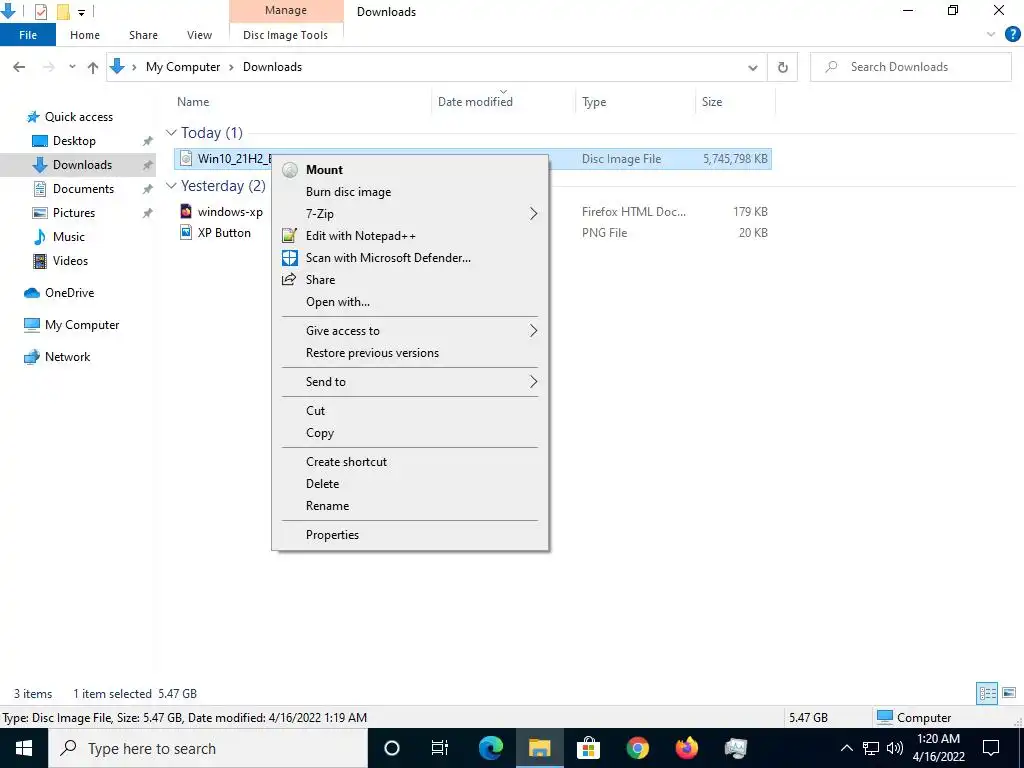1024x768 pixels.
Task: Expand the Give access to submenu
Action: click(410, 330)
